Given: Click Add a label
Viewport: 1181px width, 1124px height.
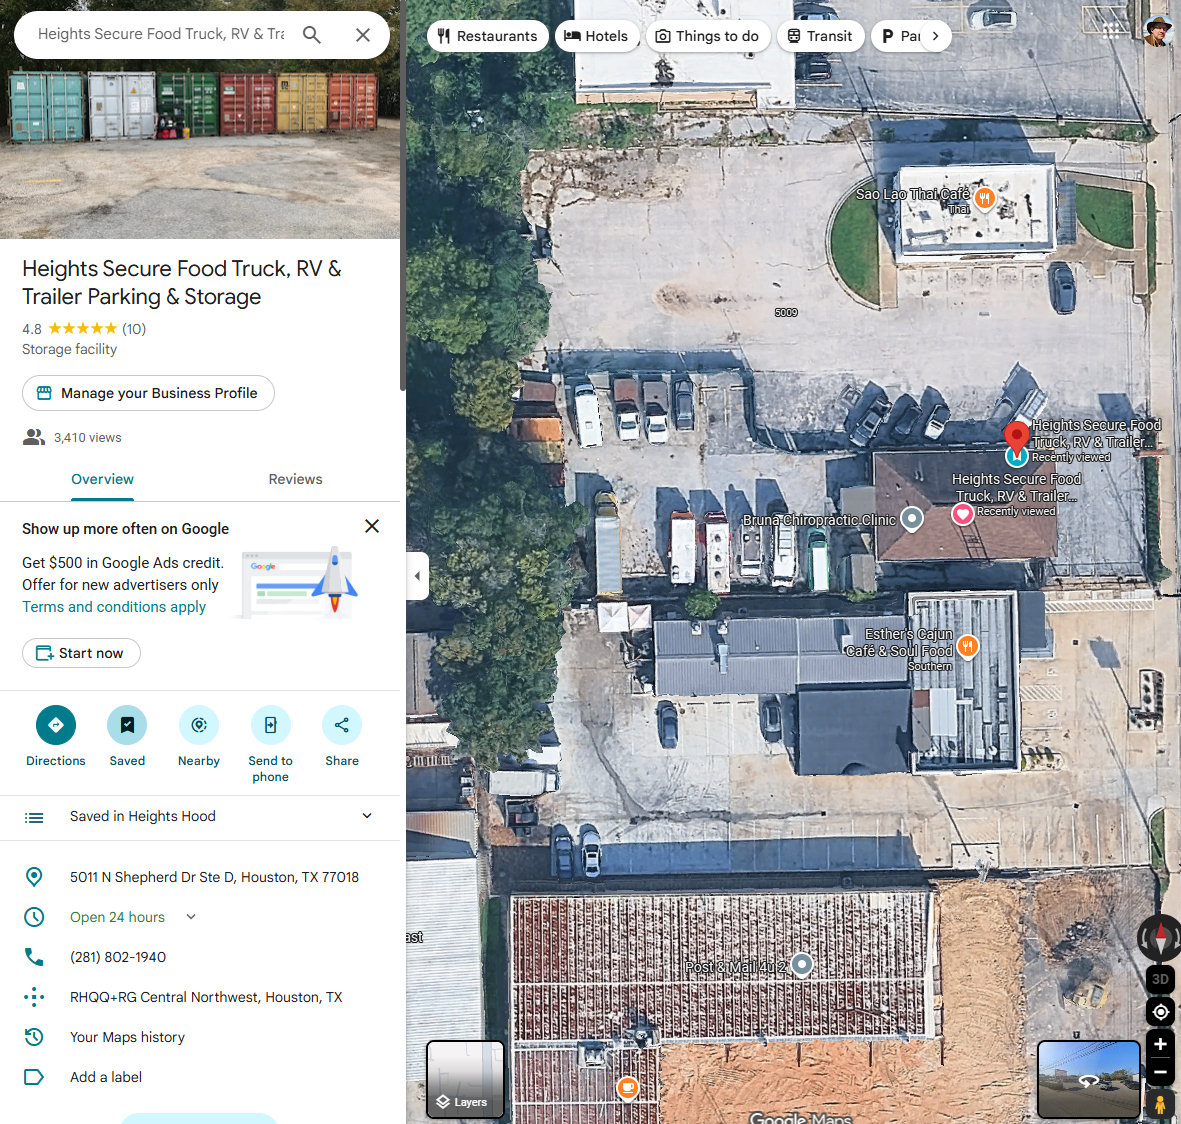Looking at the screenshot, I should (106, 1077).
